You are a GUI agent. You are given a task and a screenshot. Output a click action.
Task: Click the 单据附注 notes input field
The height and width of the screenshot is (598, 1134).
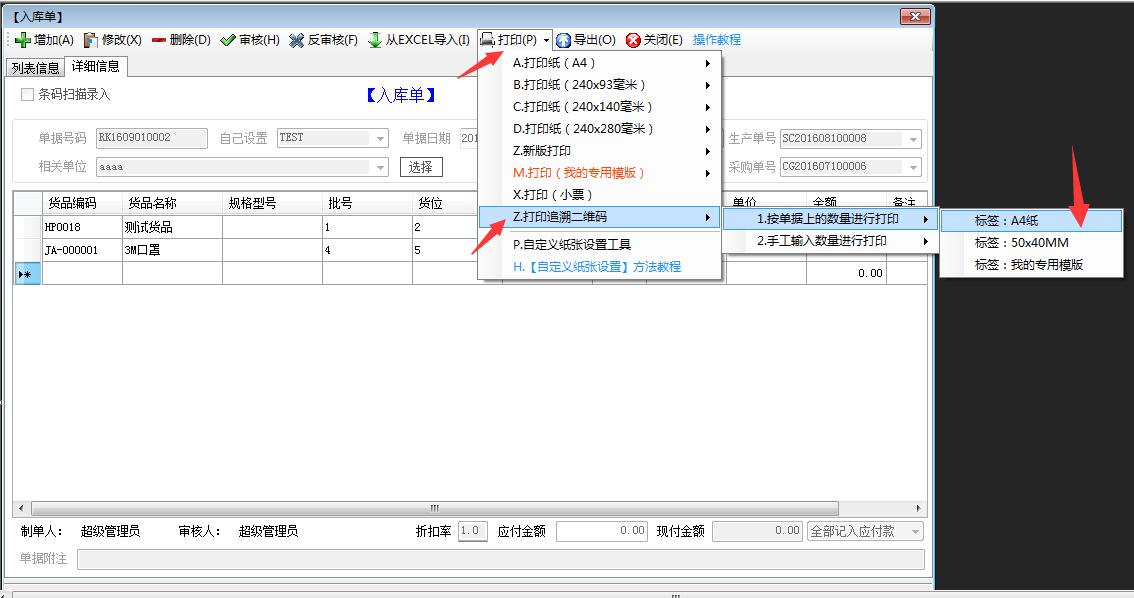(500, 559)
